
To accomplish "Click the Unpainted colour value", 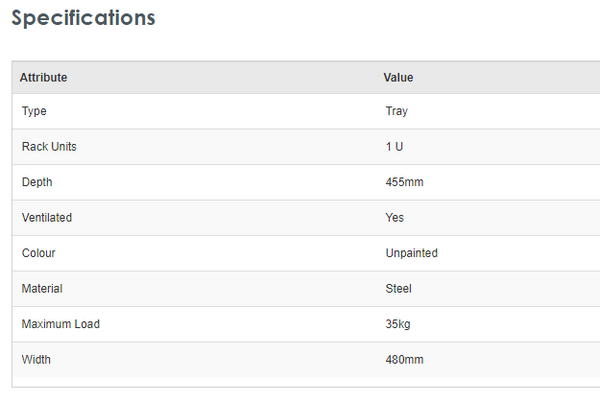I will [x=412, y=253].
